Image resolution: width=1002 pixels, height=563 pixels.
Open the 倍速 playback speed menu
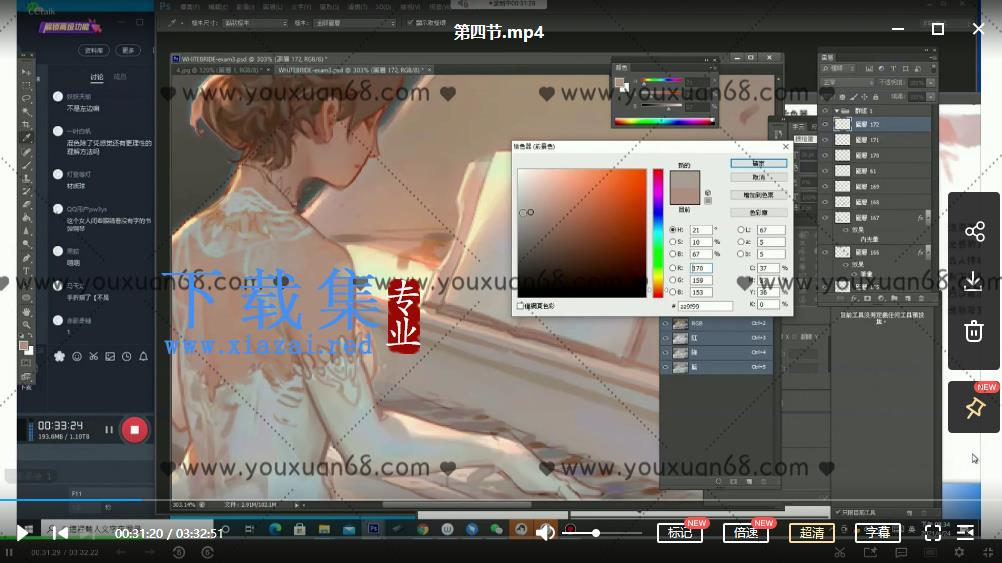pyautogui.click(x=746, y=533)
